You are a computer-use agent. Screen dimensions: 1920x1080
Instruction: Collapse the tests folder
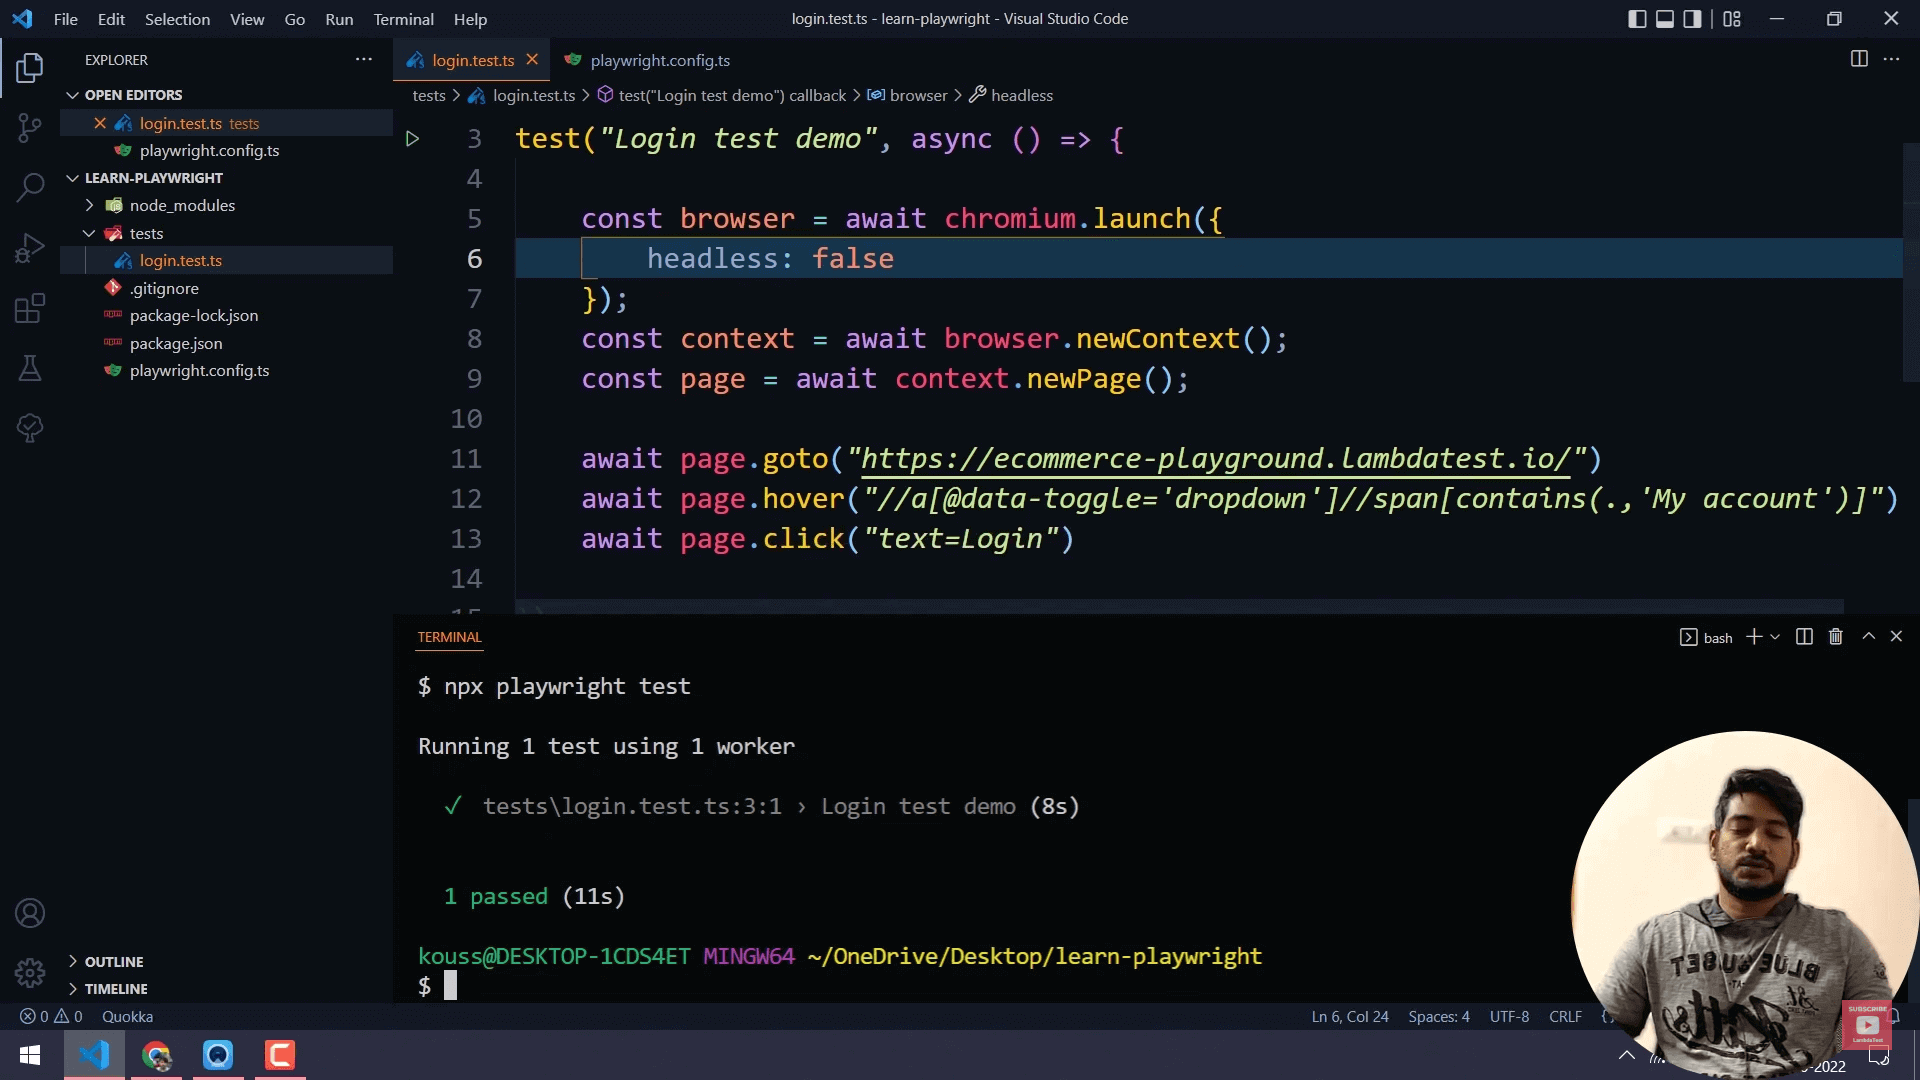pyautogui.click(x=146, y=233)
